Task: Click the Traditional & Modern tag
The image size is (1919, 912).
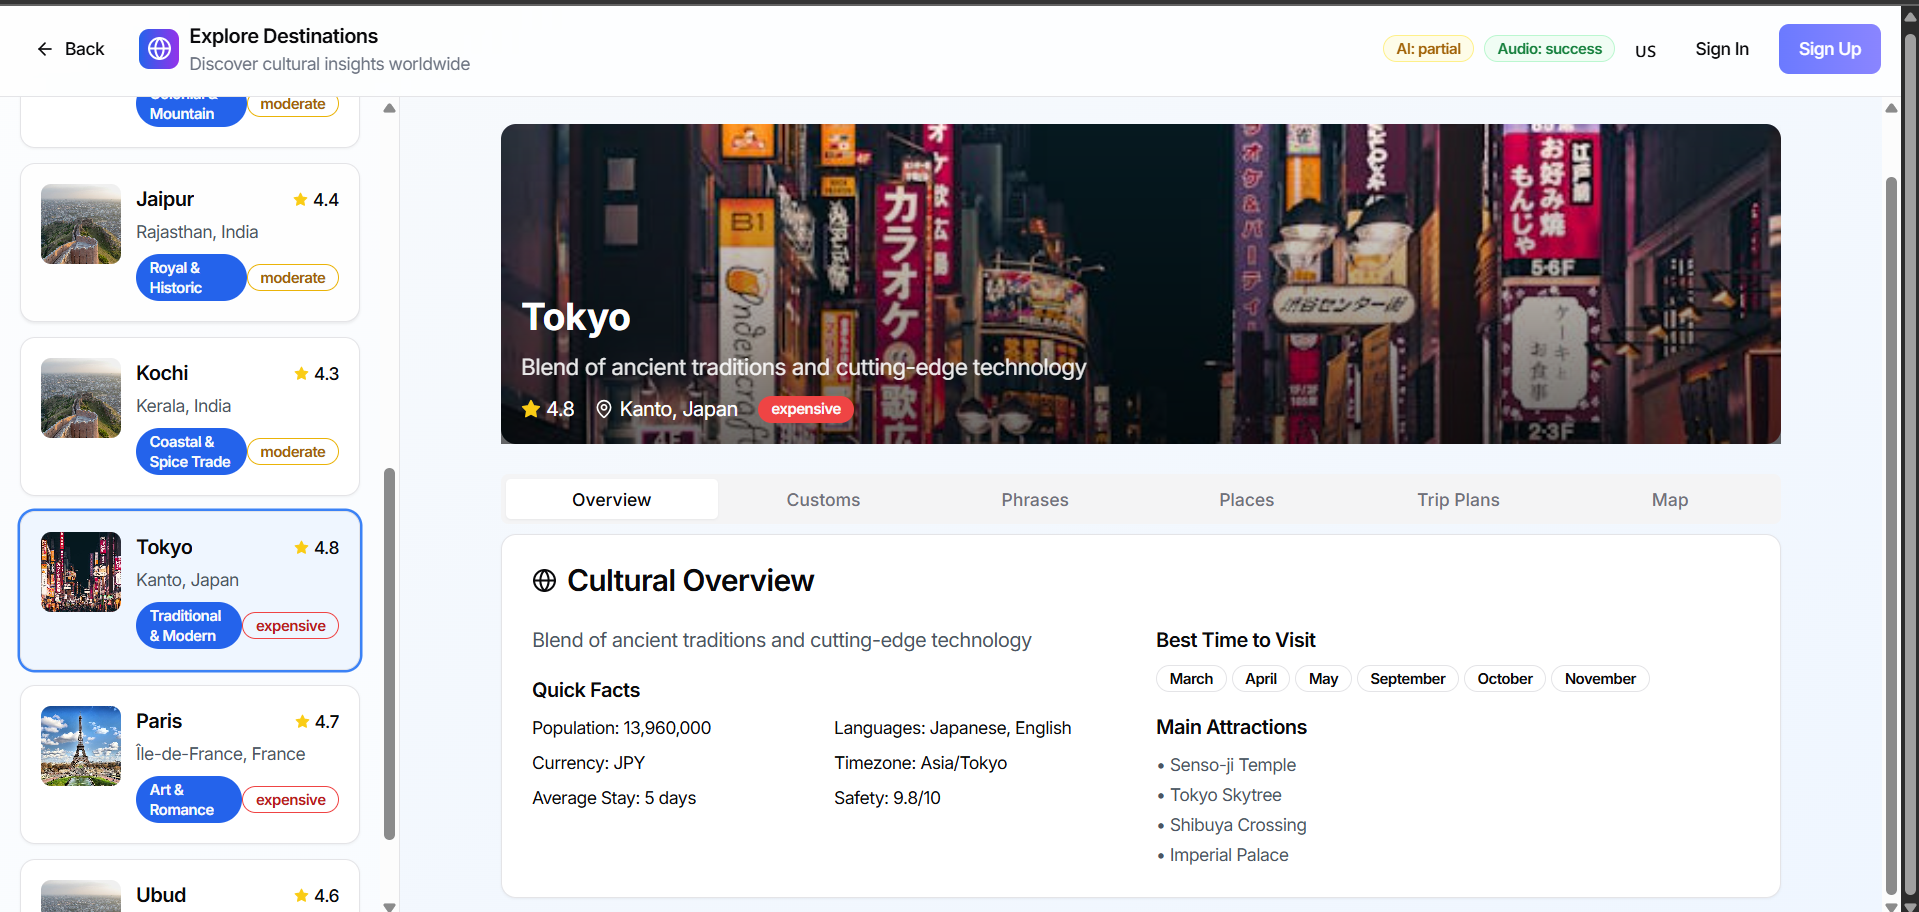Action: (188, 626)
